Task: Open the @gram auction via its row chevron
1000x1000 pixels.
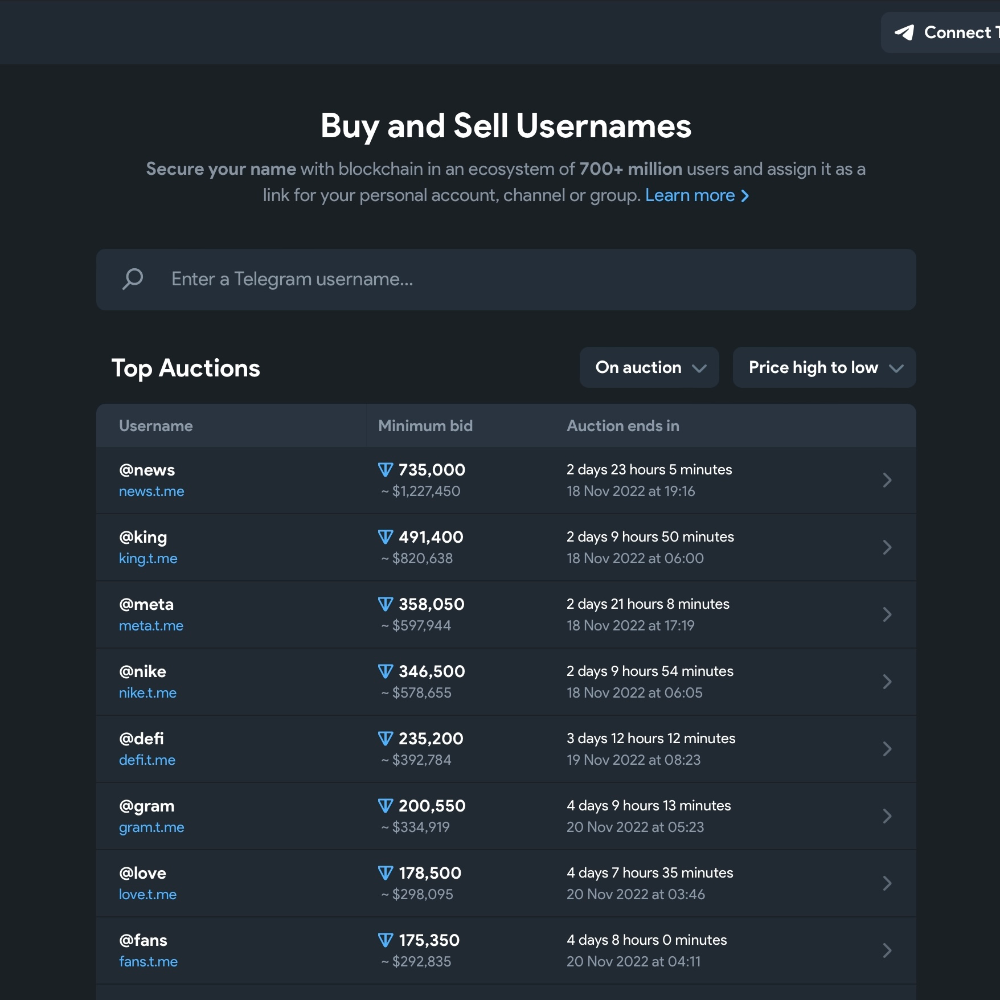Action: click(x=886, y=816)
